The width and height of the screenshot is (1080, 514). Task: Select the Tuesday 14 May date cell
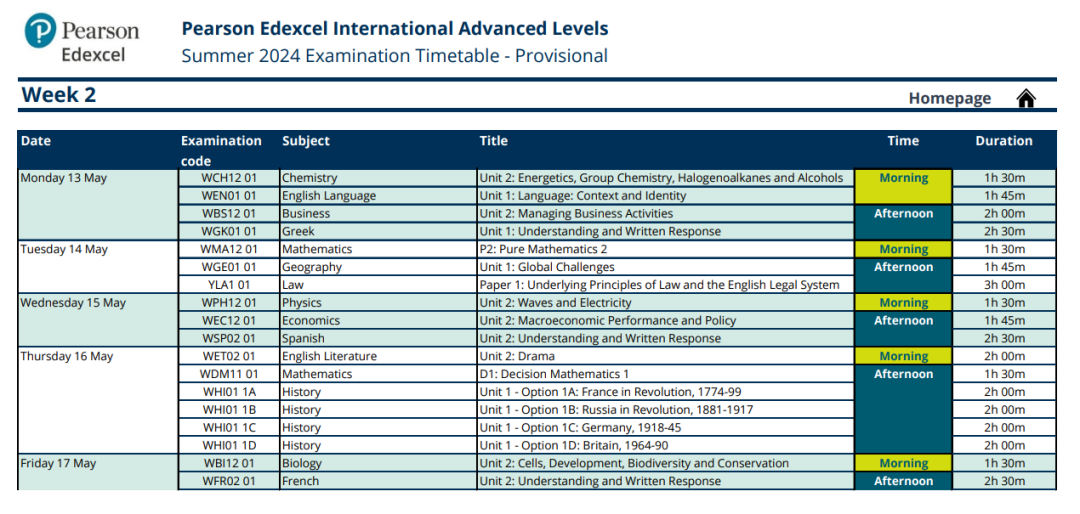(x=97, y=267)
